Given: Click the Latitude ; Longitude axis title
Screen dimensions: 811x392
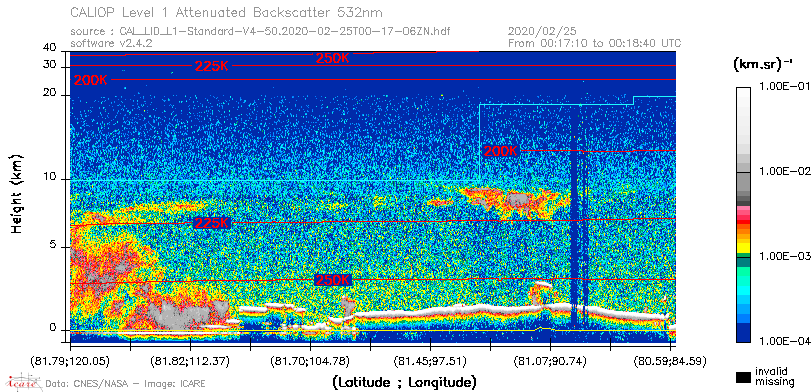Looking at the screenshot, I should point(404,382).
